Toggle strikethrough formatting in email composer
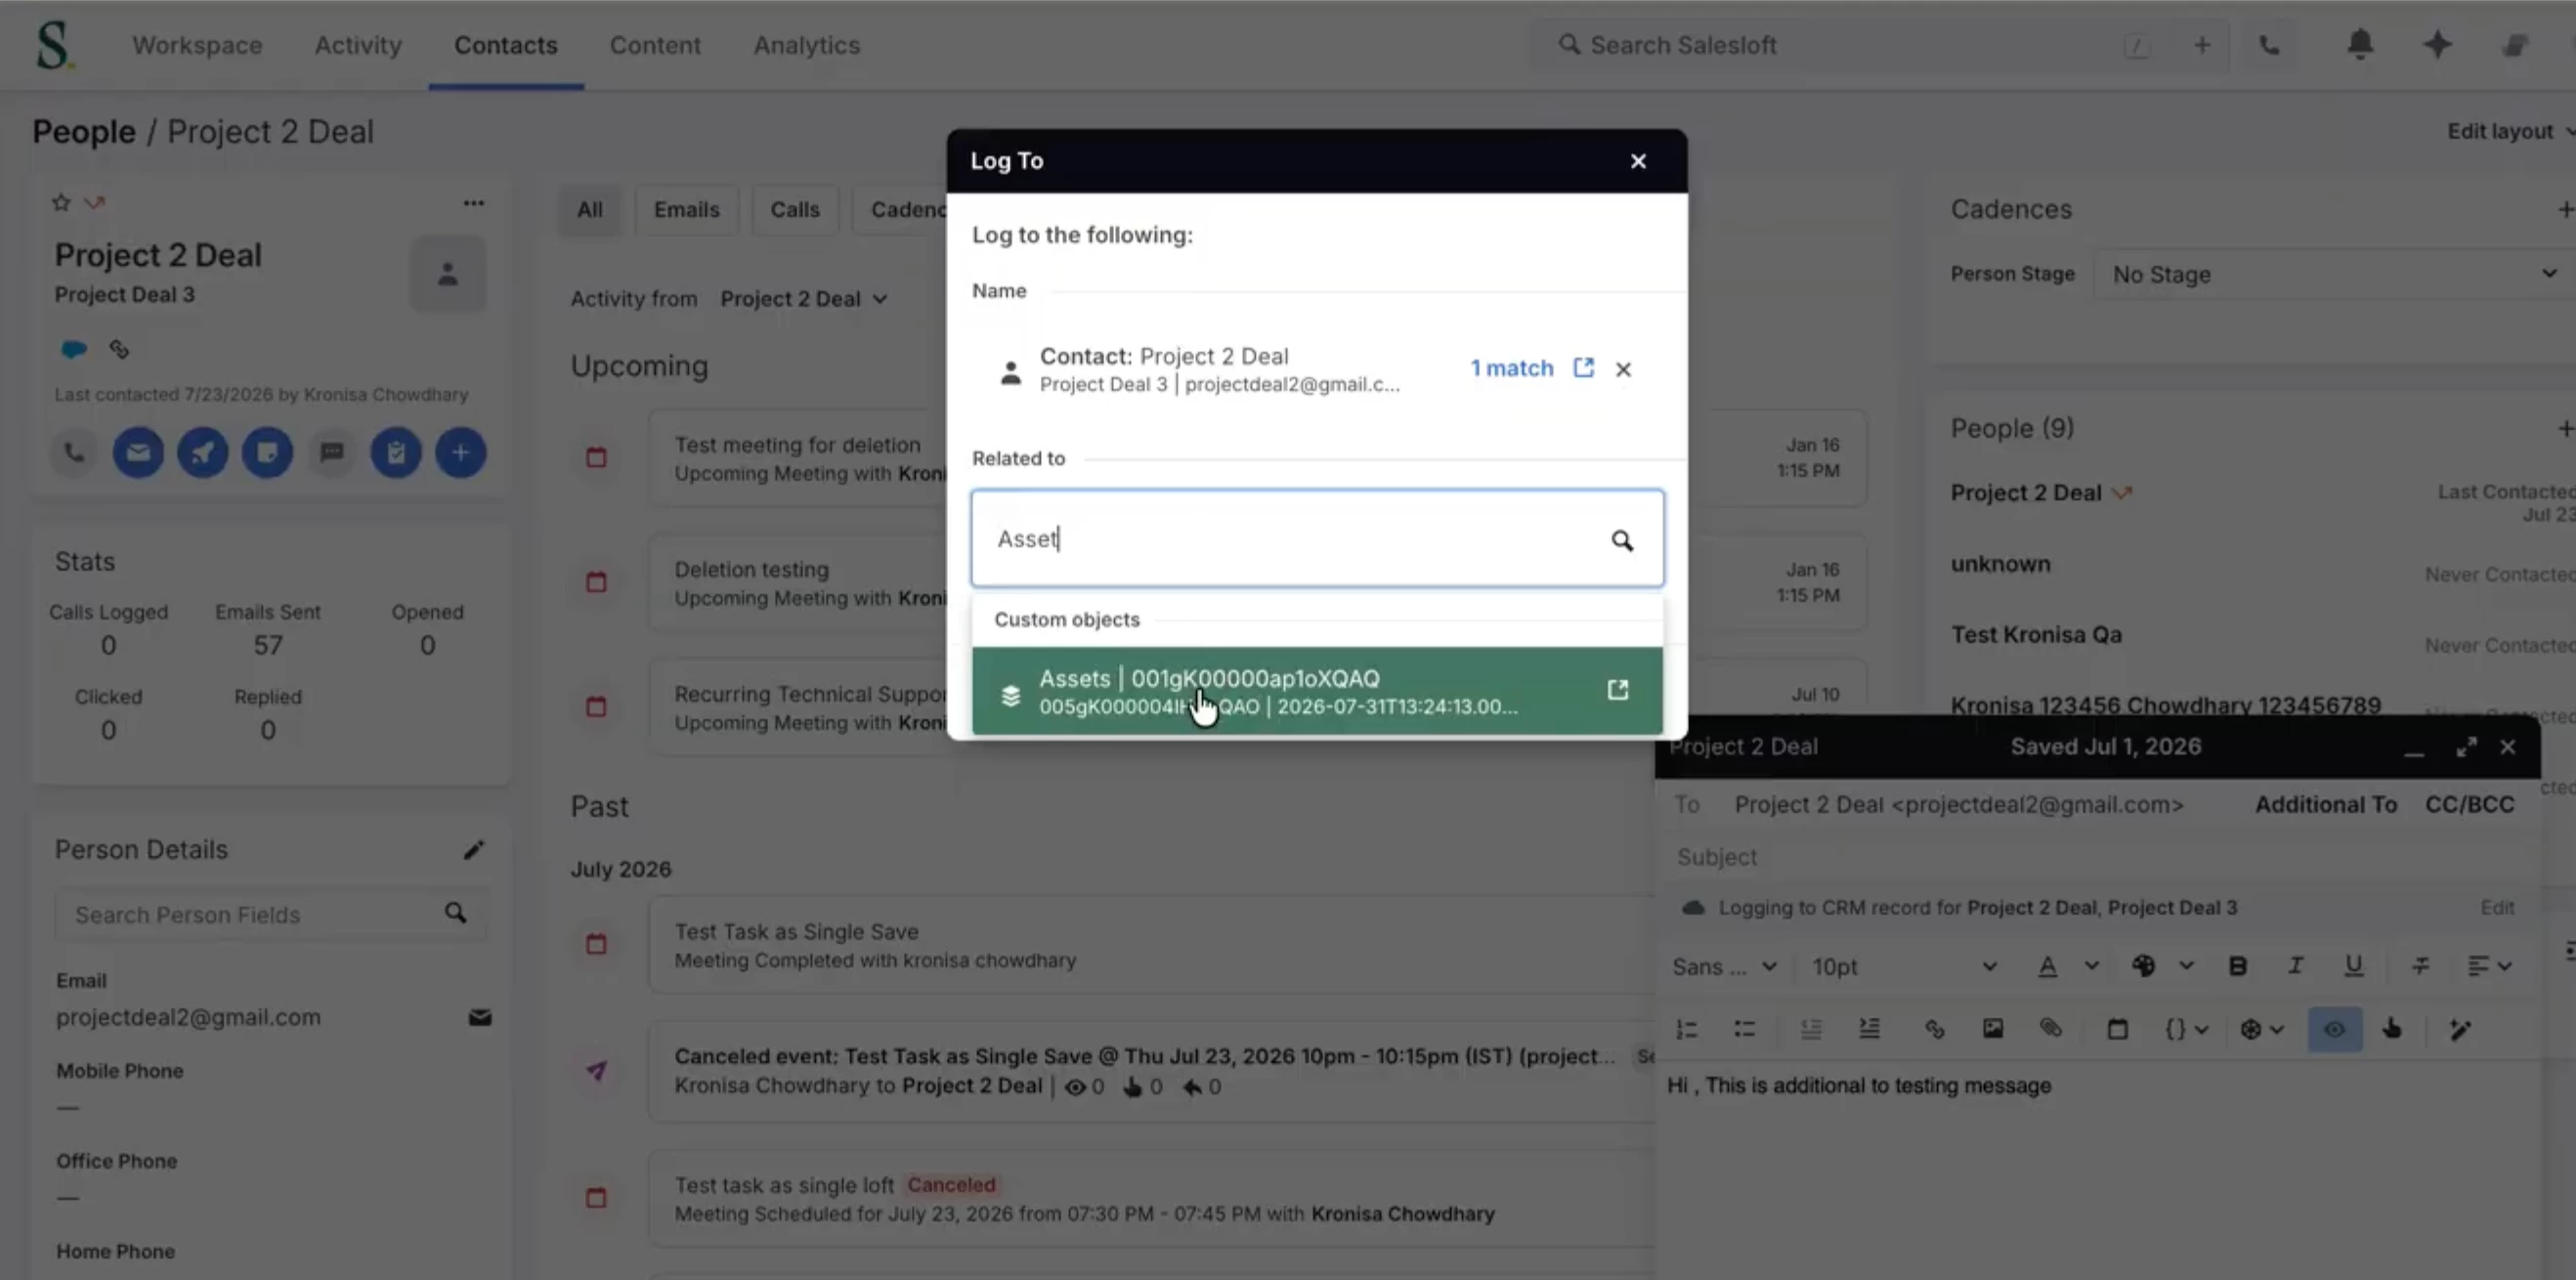 2420,966
